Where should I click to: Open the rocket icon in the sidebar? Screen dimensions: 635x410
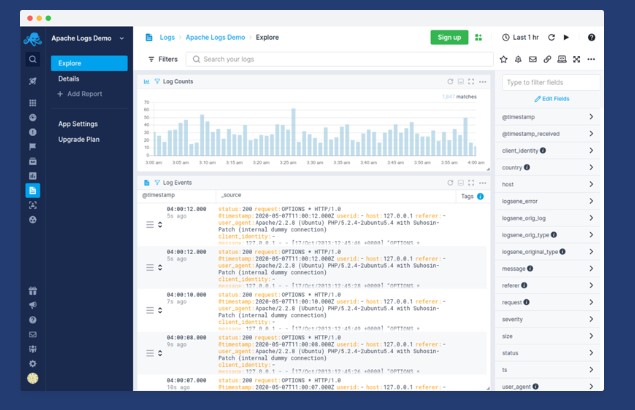33,81
